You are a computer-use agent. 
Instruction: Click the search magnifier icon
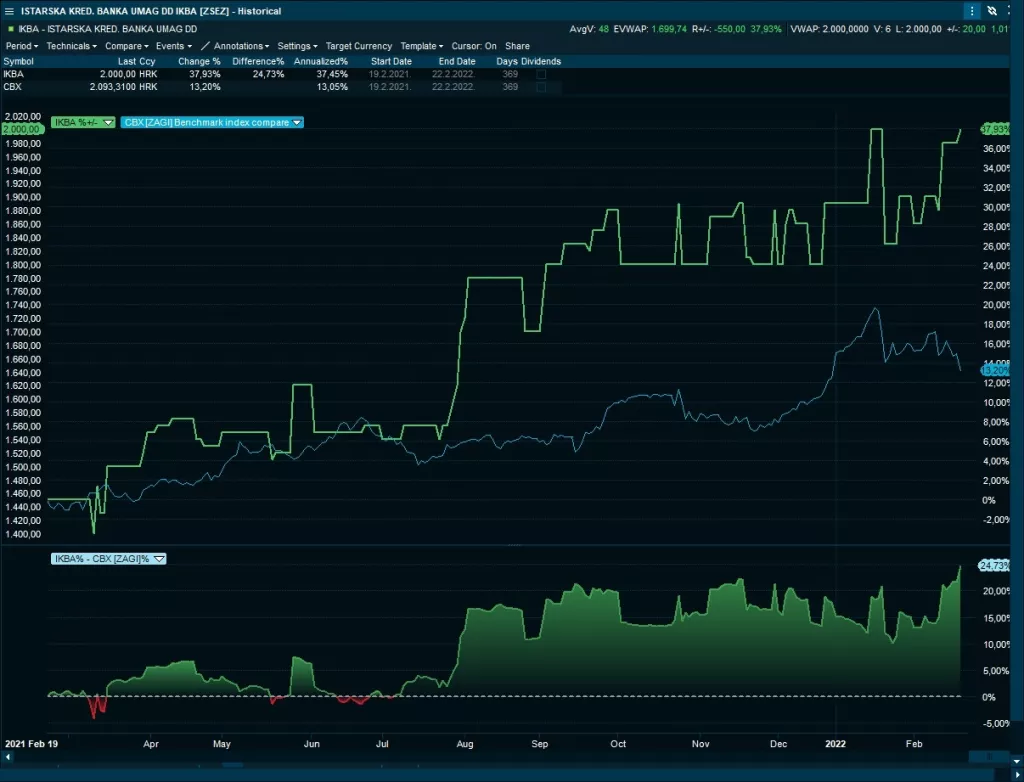1011,11
